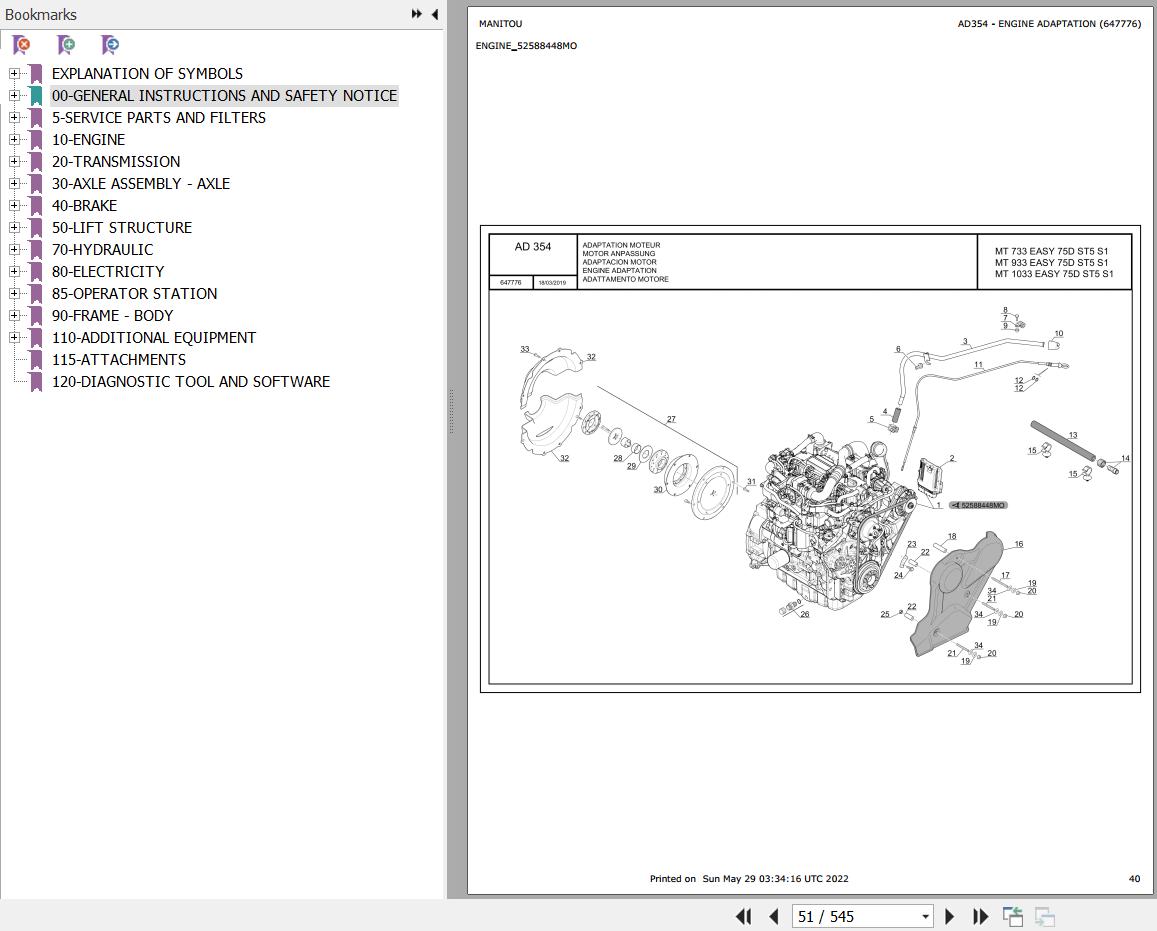The image size is (1157, 931).
Task: Expand the 10-ENGINE bookmark node
Action: pyautogui.click(x=14, y=139)
